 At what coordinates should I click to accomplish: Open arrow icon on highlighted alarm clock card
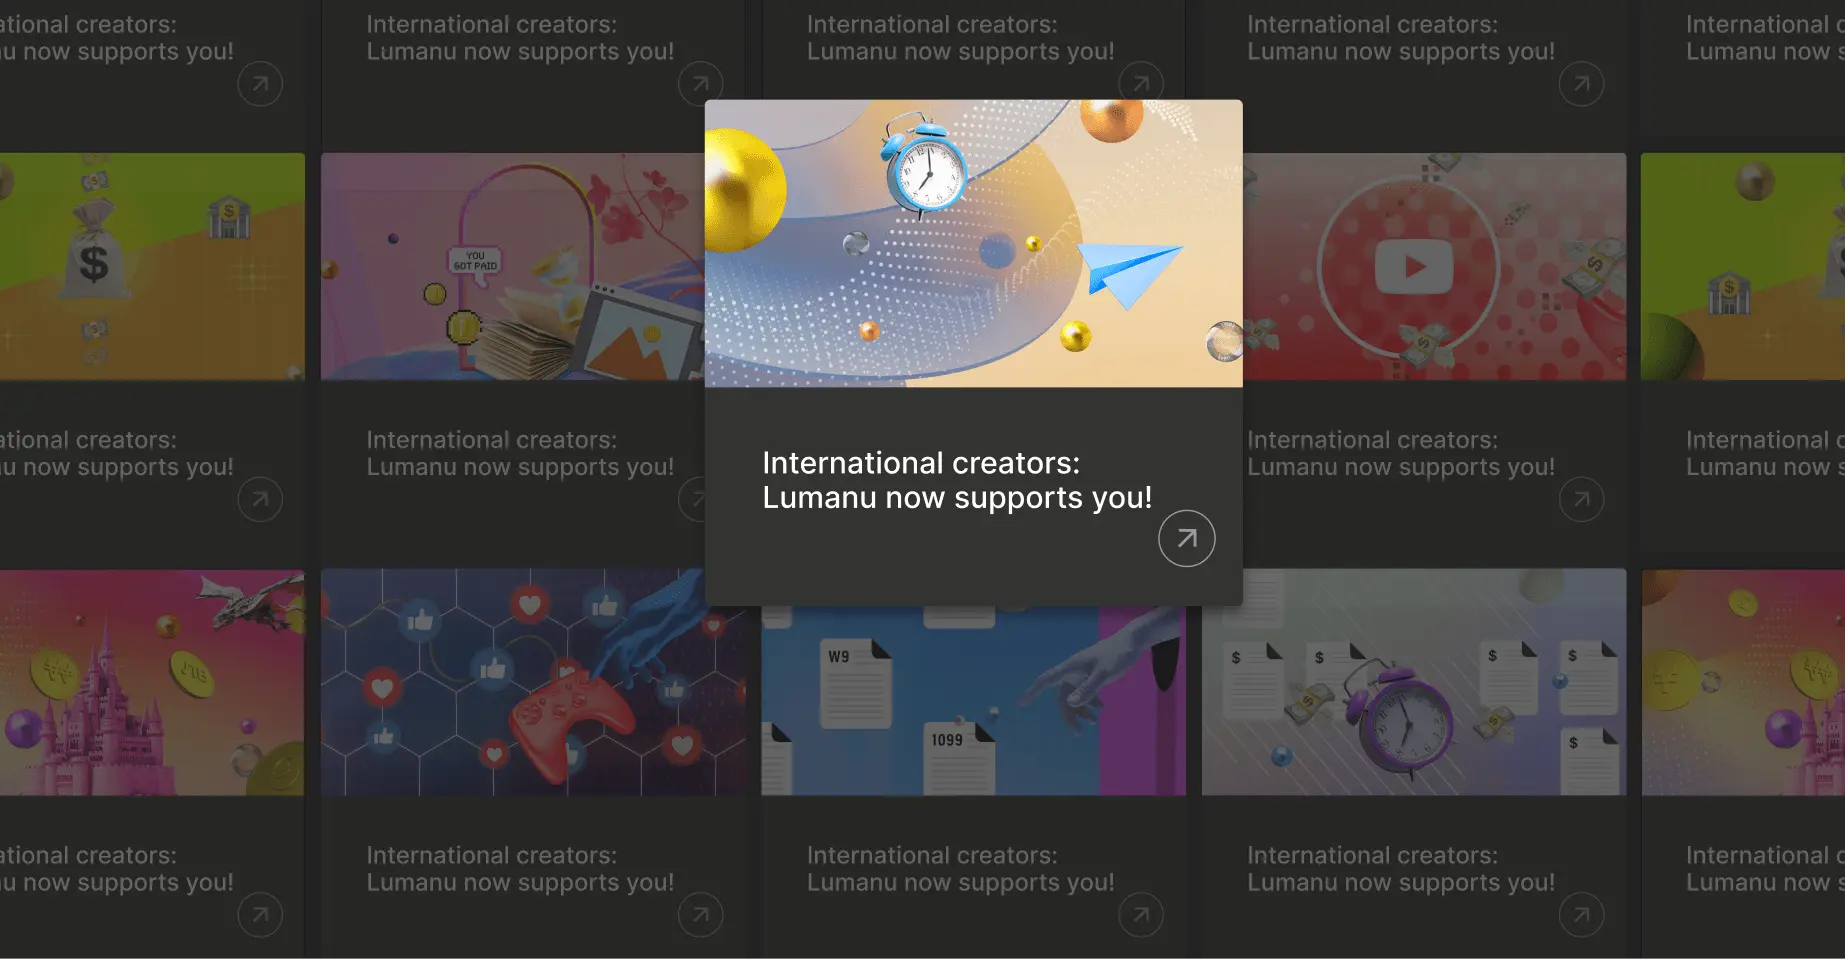pyautogui.click(x=1186, y=538)
